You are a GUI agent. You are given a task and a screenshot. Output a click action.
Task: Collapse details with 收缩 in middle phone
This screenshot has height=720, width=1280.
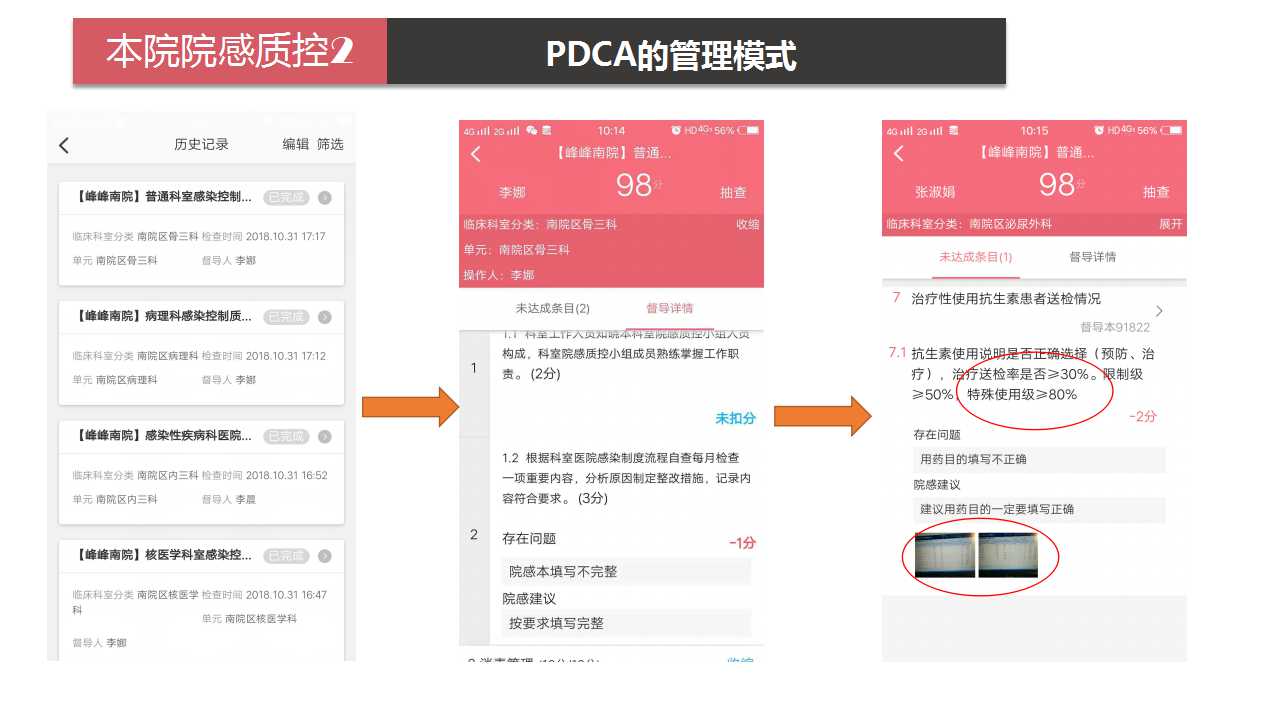click(x=748, y=224)
